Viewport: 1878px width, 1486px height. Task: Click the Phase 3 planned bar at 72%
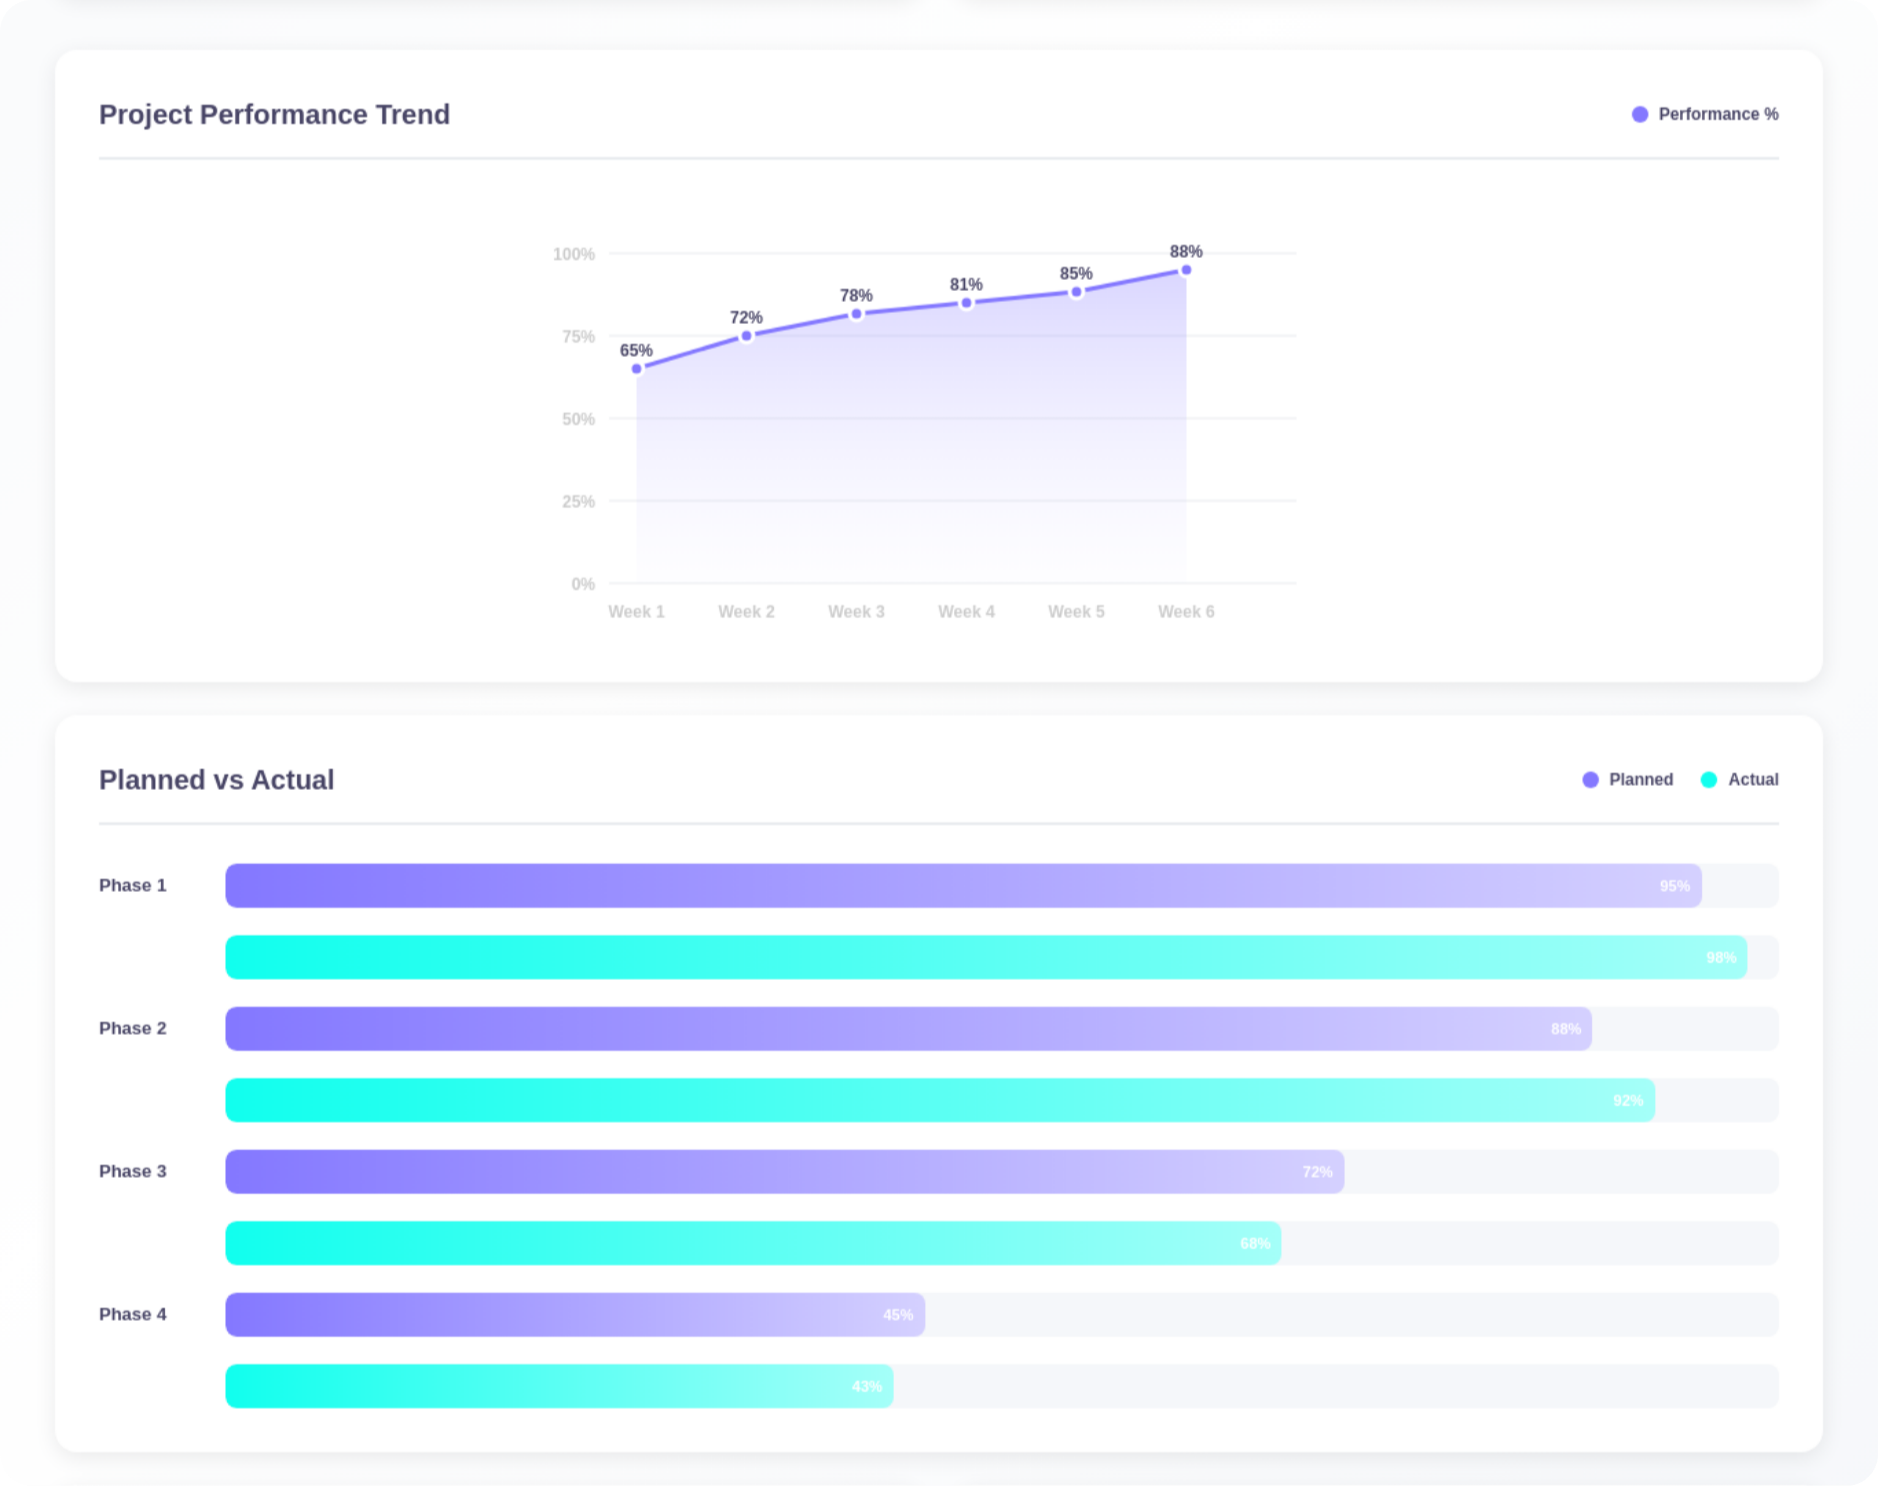pos(784,1172)
